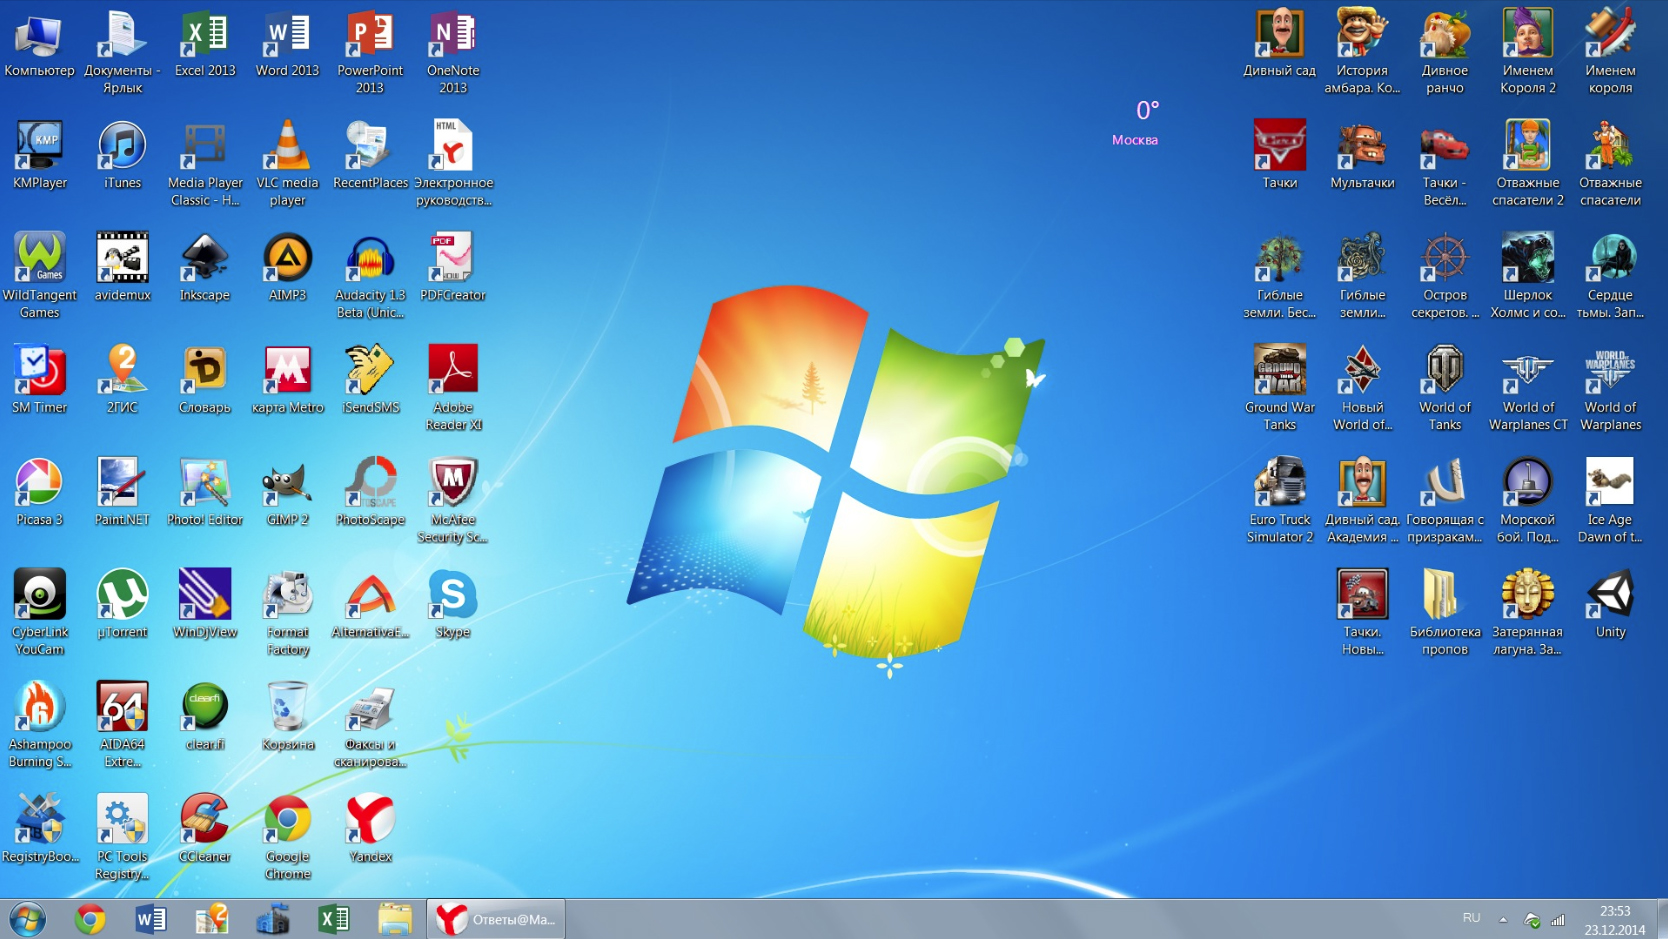Click the Ground War Tanks icon
The height and width of the screenshot is (939, 1668).
[1279, 389]
